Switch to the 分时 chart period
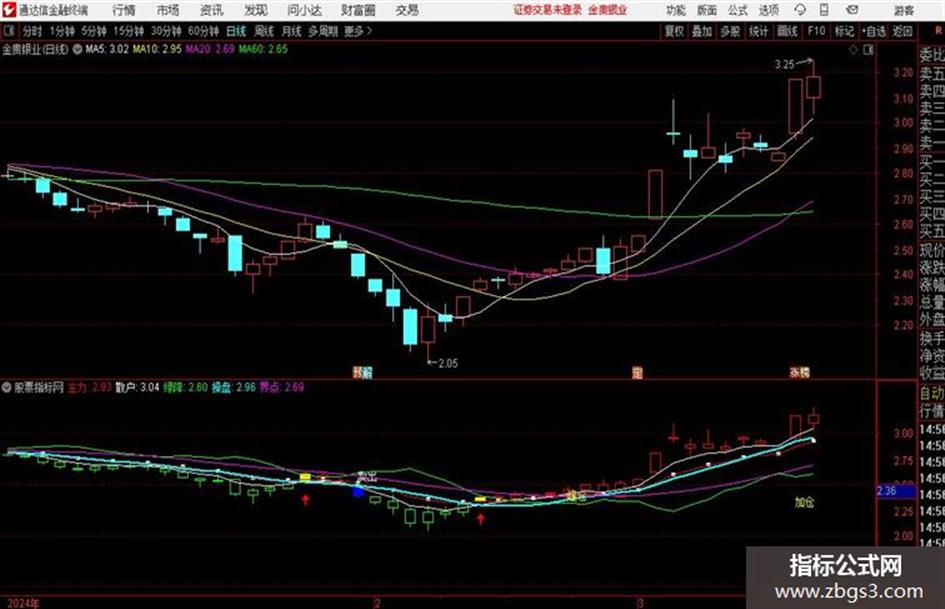Viewport: 945px width, 609px height. (x=33, y=31)
